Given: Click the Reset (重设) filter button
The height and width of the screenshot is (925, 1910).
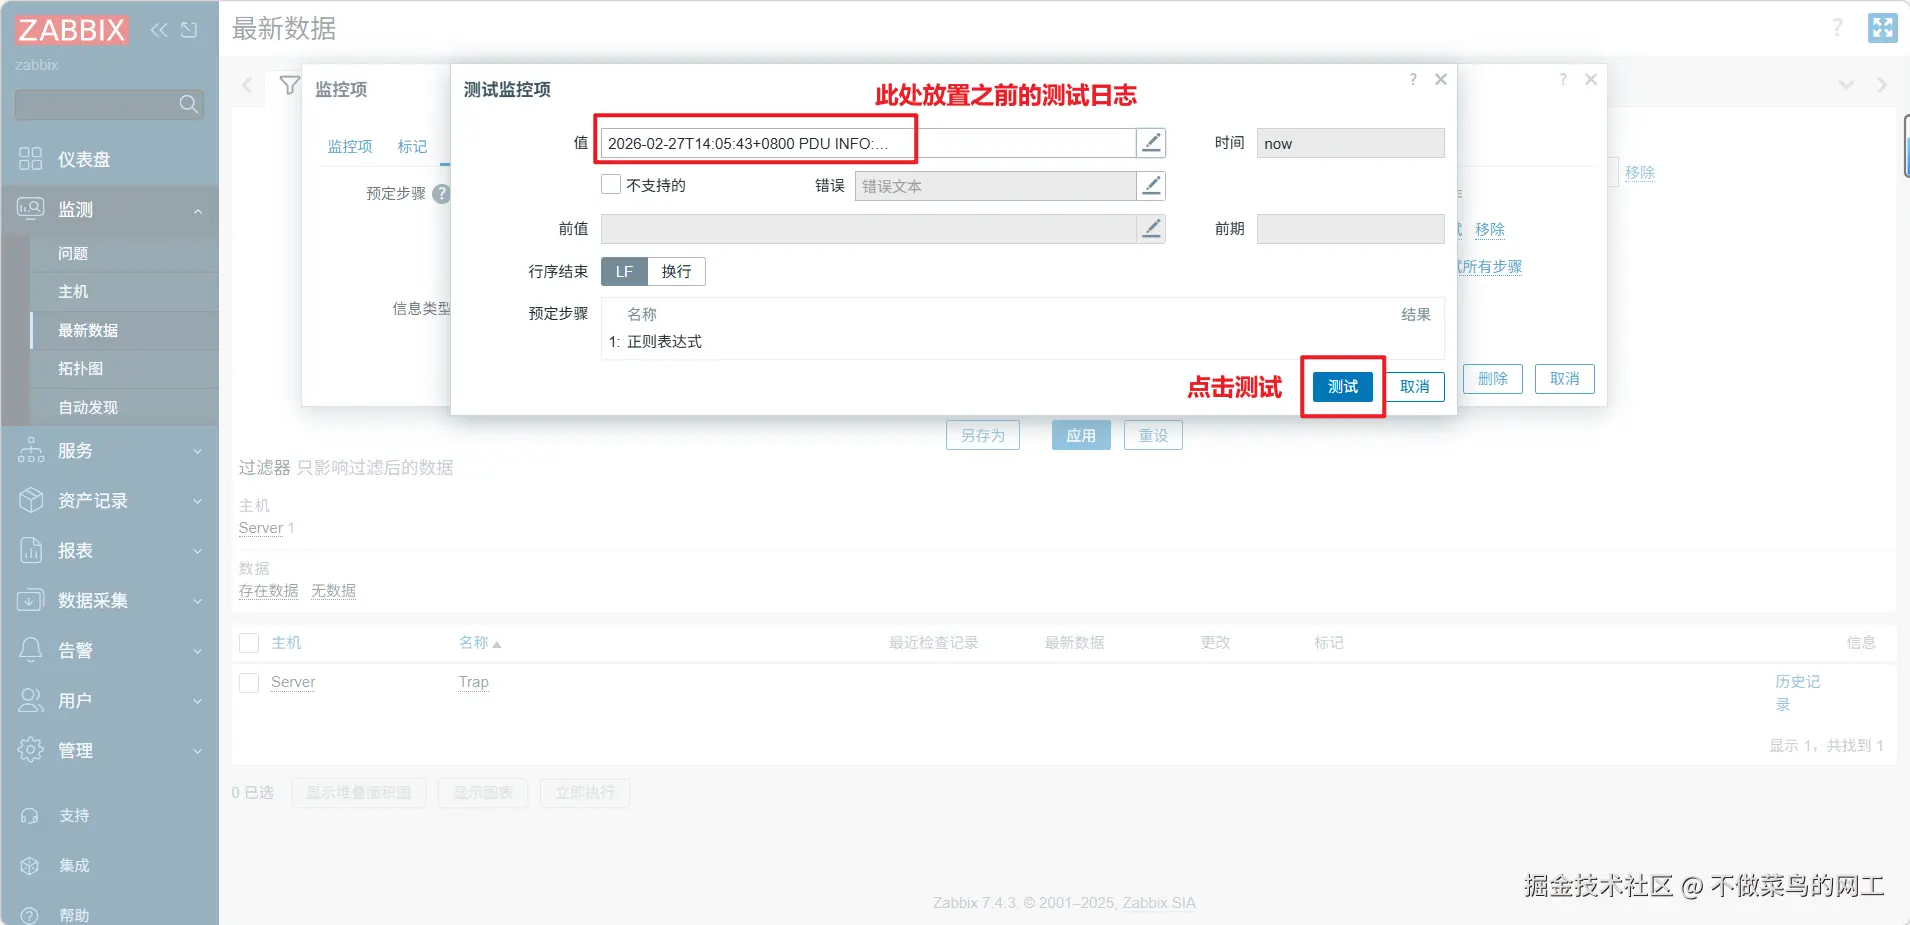Looking at the screenshot, I should tap(1153, 436).
